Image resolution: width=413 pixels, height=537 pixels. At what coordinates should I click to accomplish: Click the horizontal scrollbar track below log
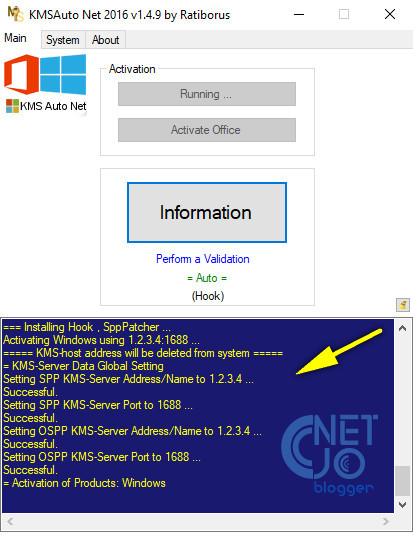[198, 522]
